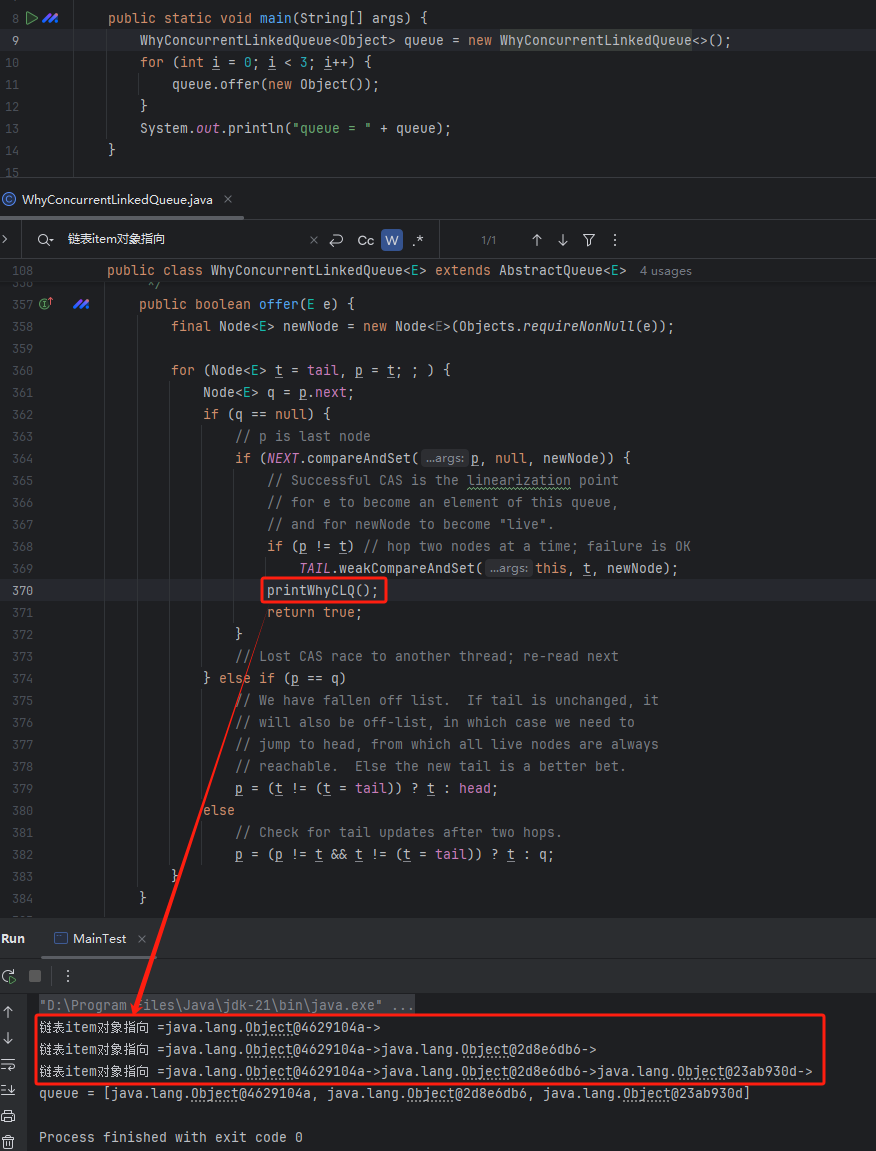Toggle Regex (.*) search option
The height and width of the screenshot is (1151, 876).
(418, 240)
